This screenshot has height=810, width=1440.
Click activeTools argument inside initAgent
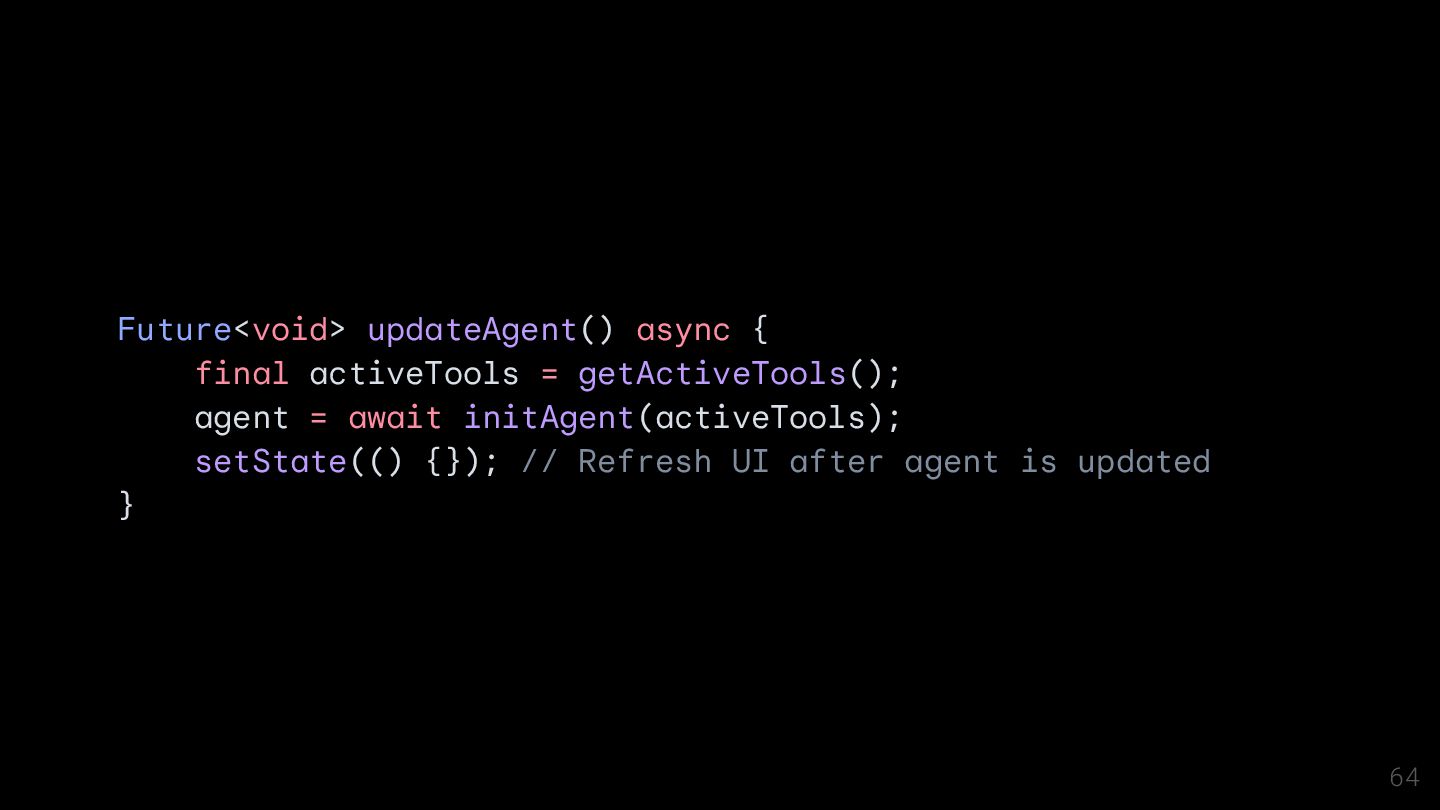760,417
